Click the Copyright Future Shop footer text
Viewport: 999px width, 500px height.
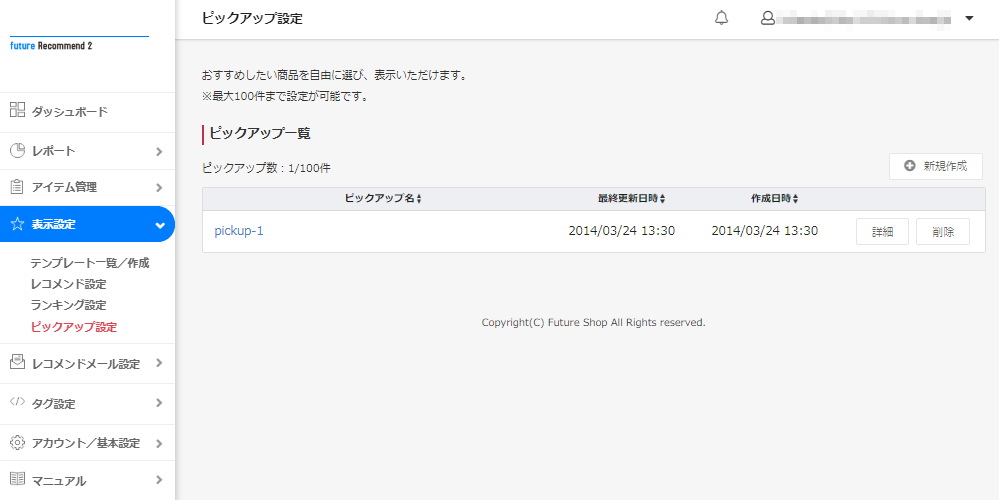pyautogui.click(x=593, y=322)
